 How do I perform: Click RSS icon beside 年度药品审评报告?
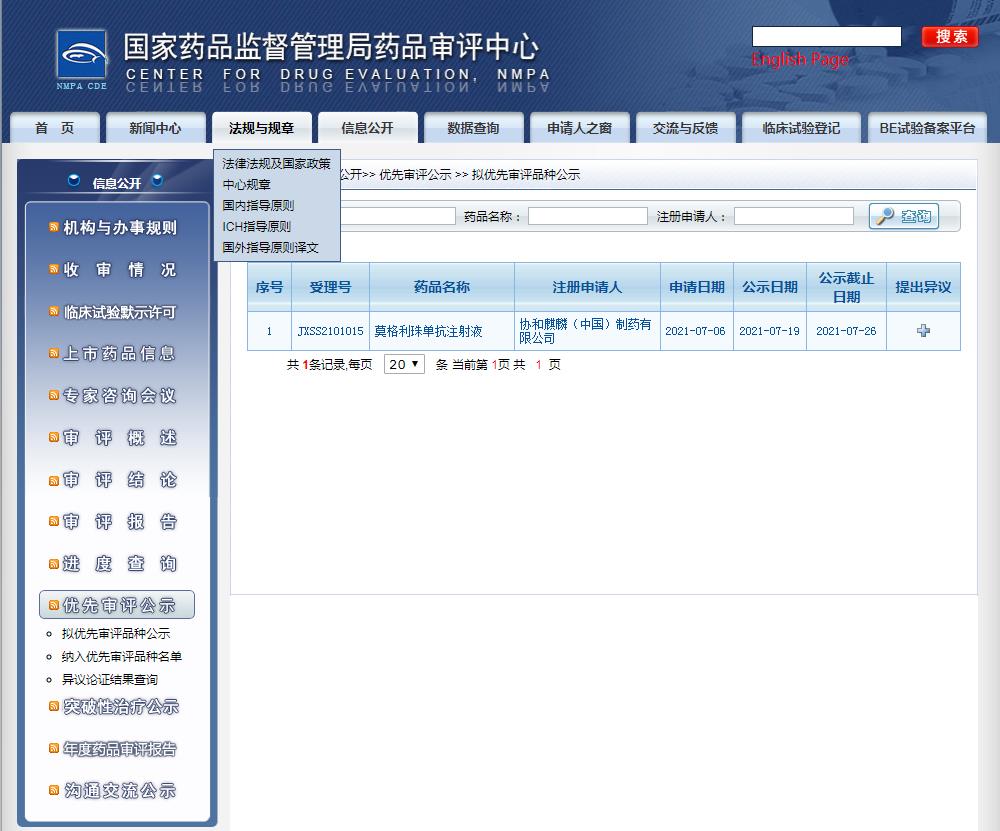[x=54, y=748]
